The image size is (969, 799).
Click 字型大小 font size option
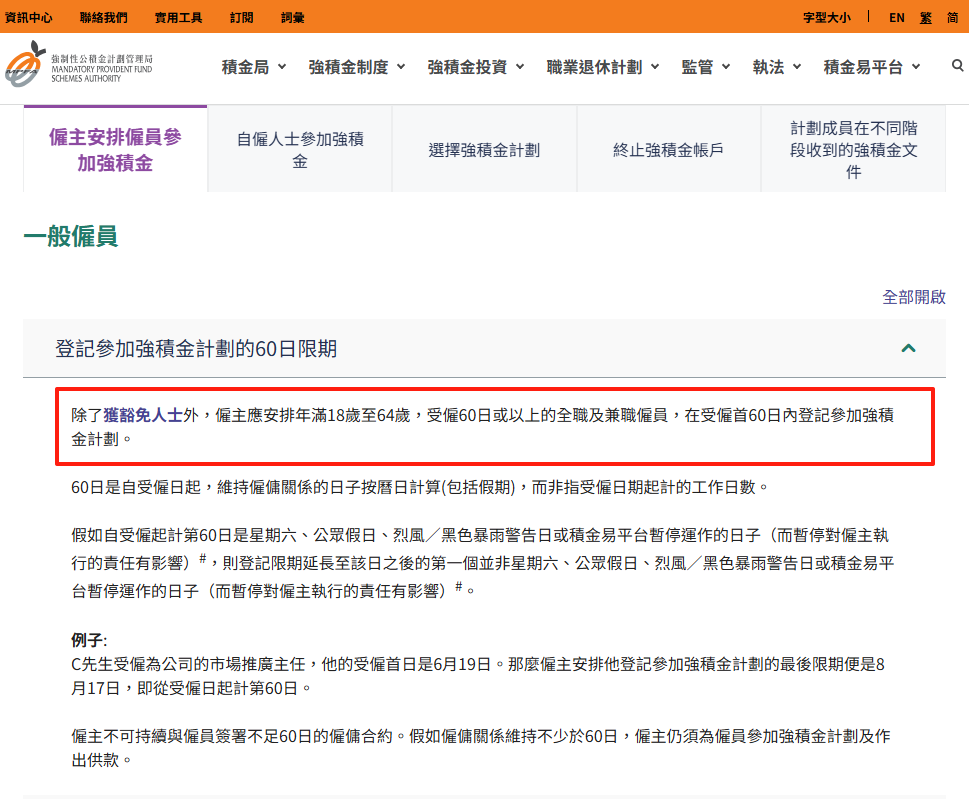(827, 17)
